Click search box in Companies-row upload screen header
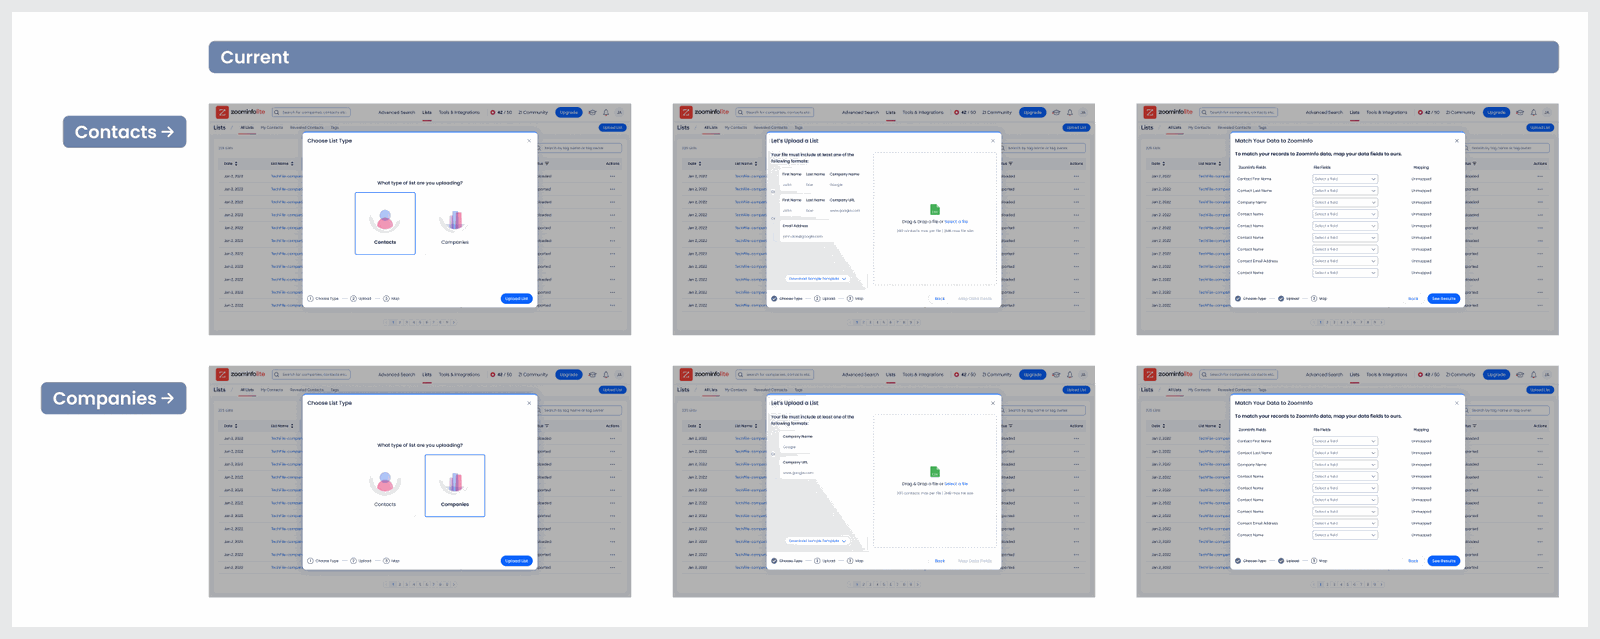Viewport: 1600px width, 639px height. tap(775, 375)
